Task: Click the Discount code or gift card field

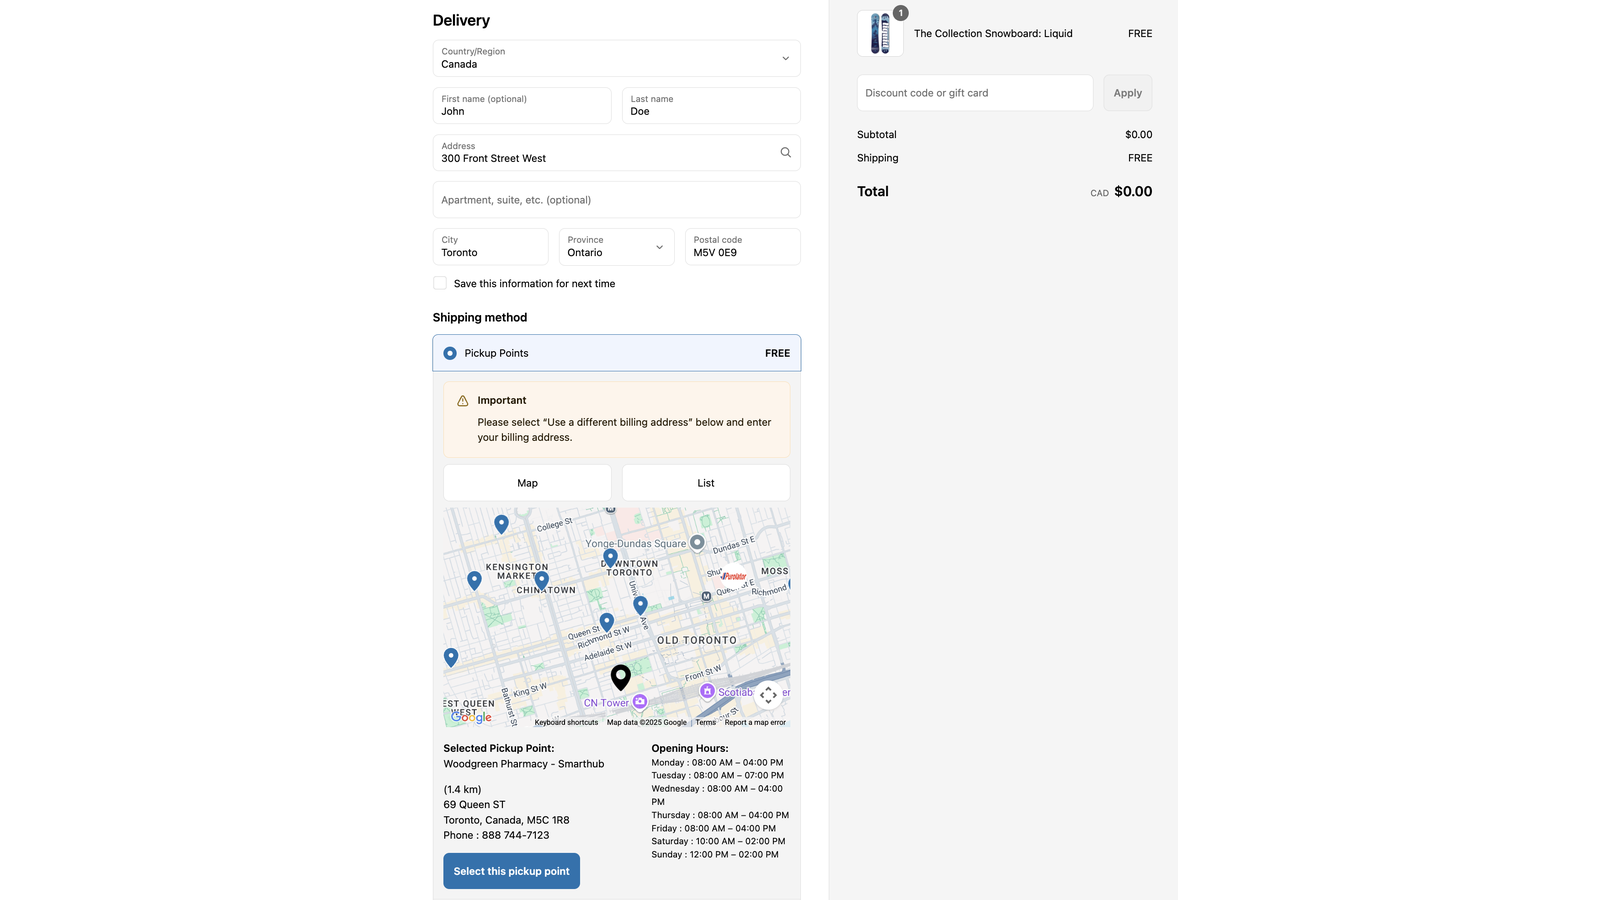Action: tap(974, 92)
